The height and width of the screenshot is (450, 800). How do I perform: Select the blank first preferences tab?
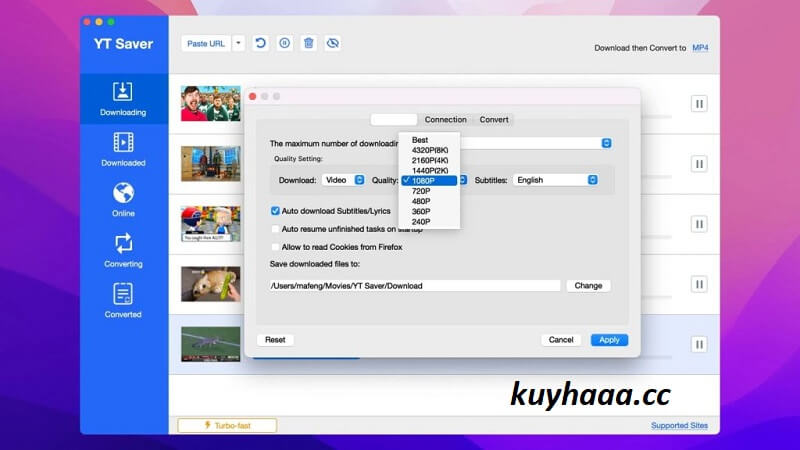pyautogui.click(x=394, y=119)
